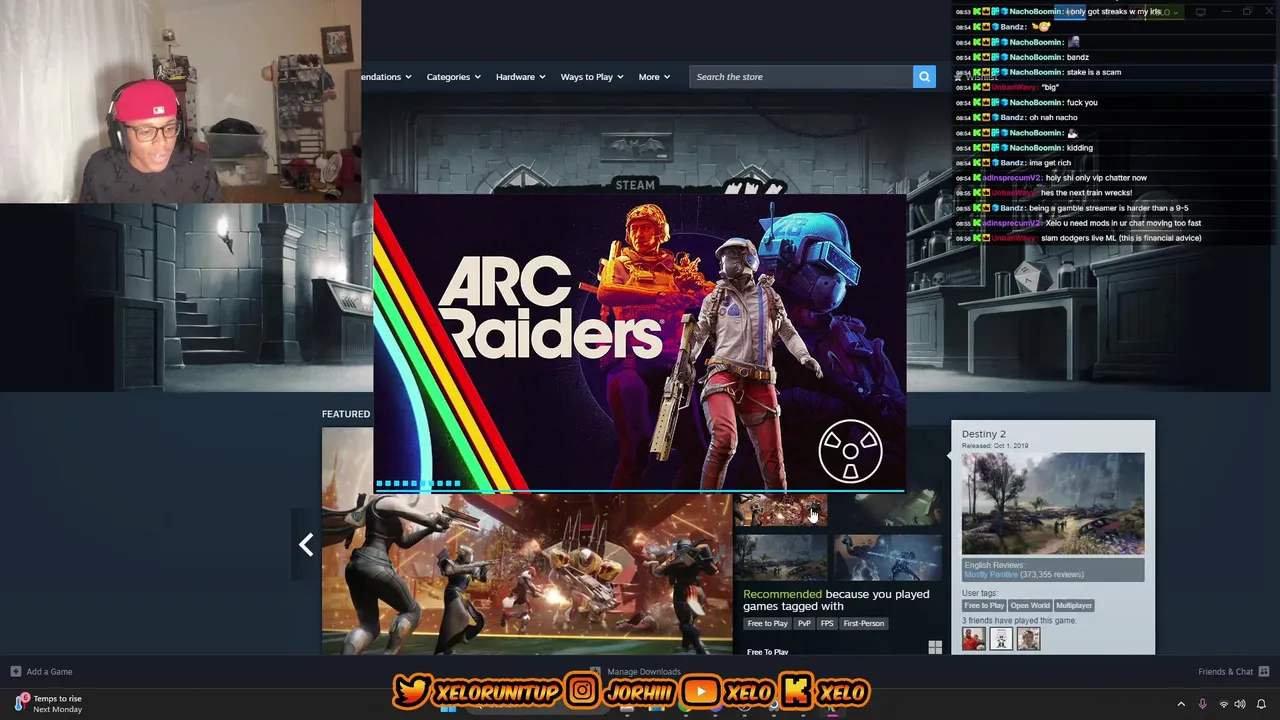Click the 'Free To Play' price label
1280x720 pixels.
767,652
